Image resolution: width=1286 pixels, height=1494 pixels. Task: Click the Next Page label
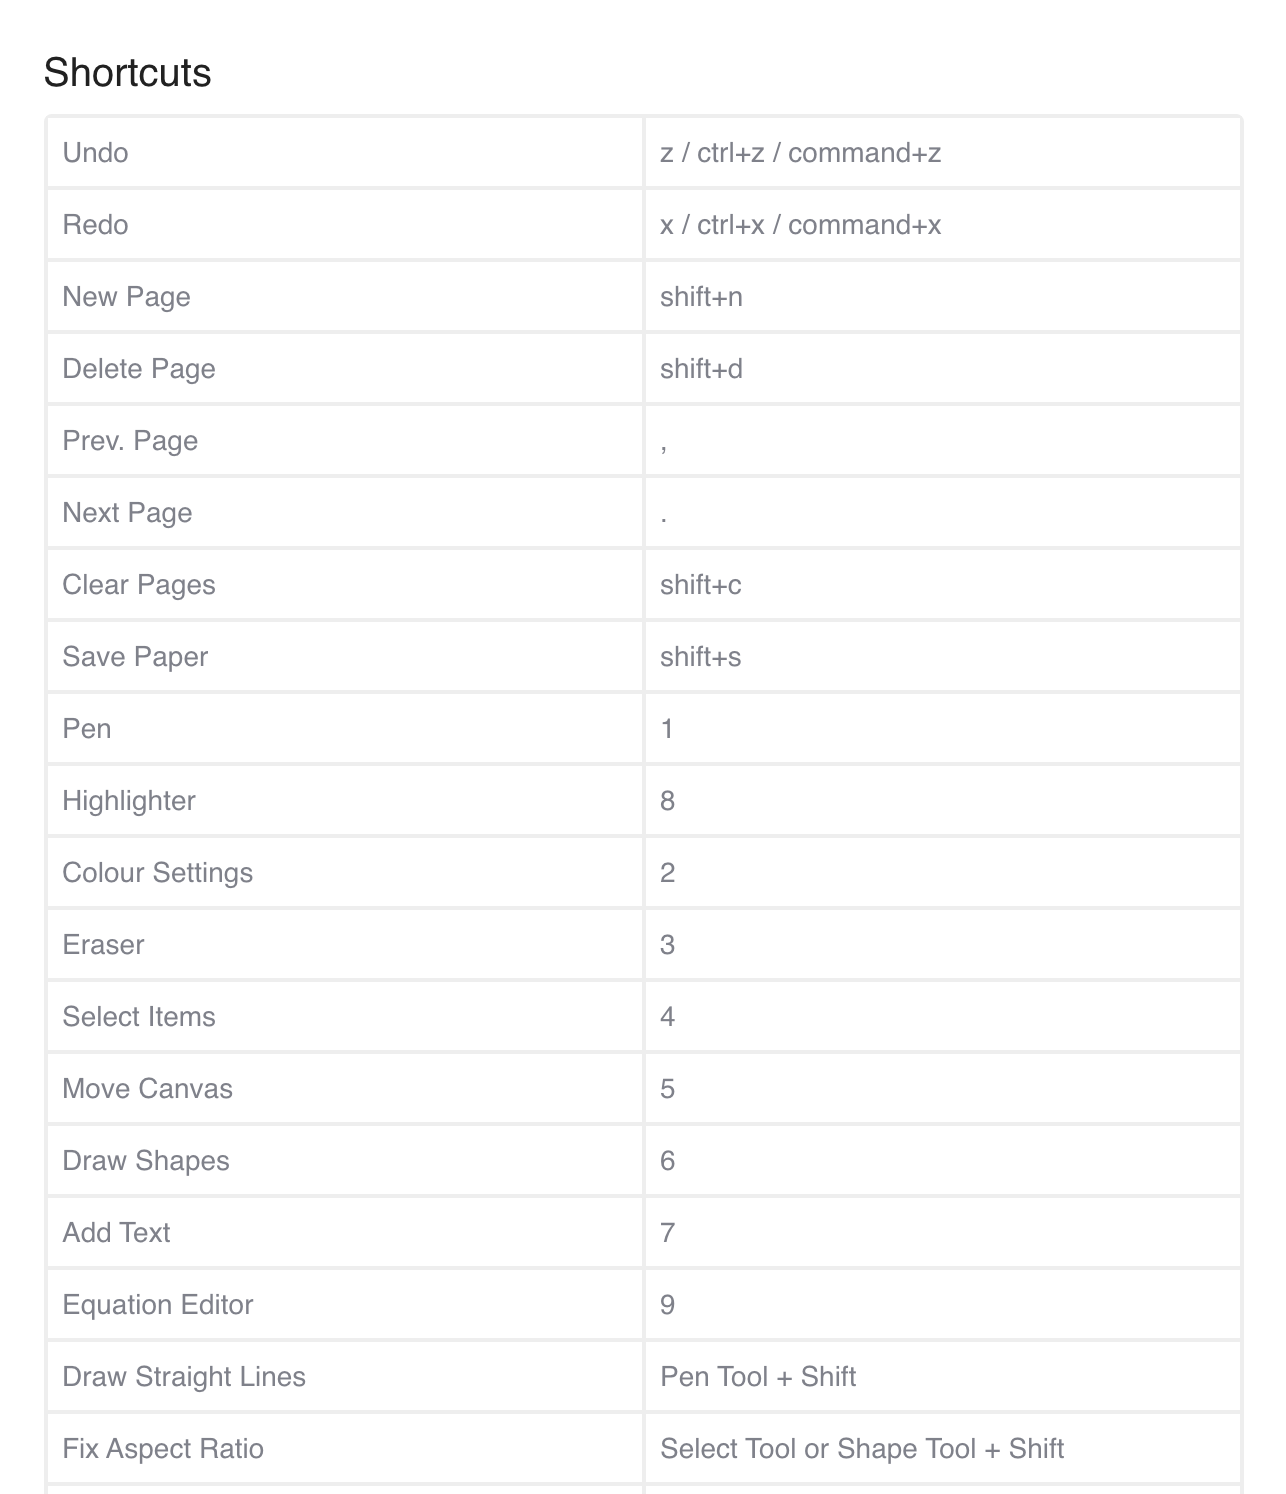(x=127, y=513)
